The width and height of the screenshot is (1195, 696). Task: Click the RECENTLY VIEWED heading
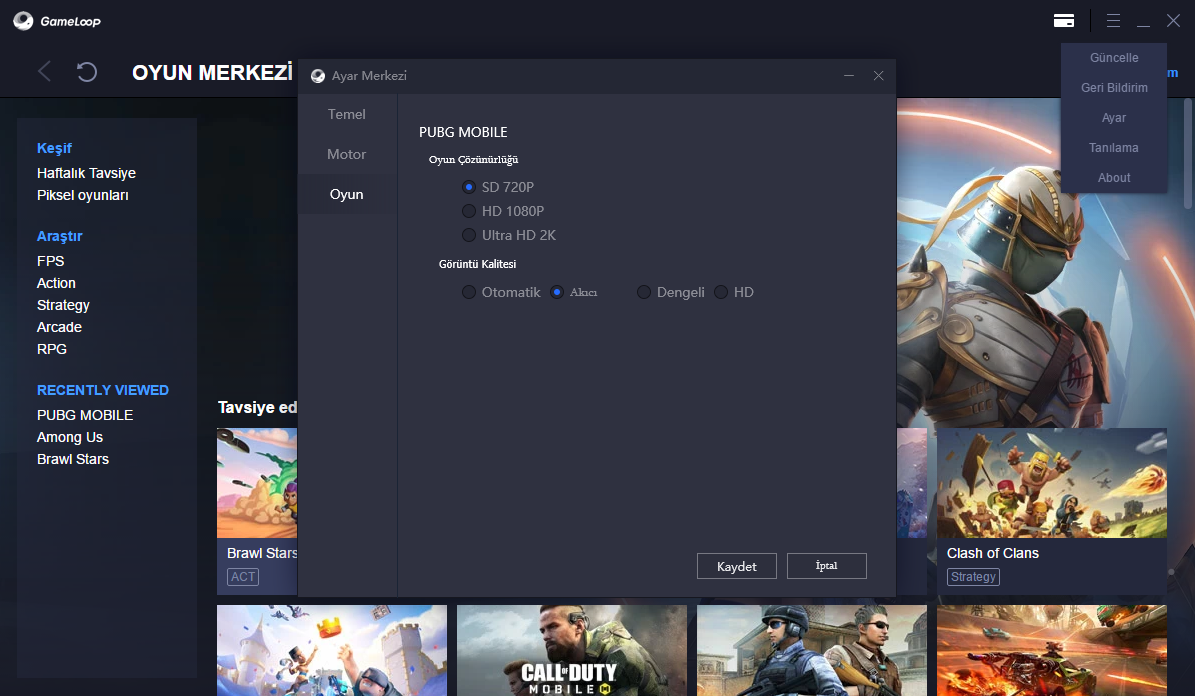(x=103, y=390)
